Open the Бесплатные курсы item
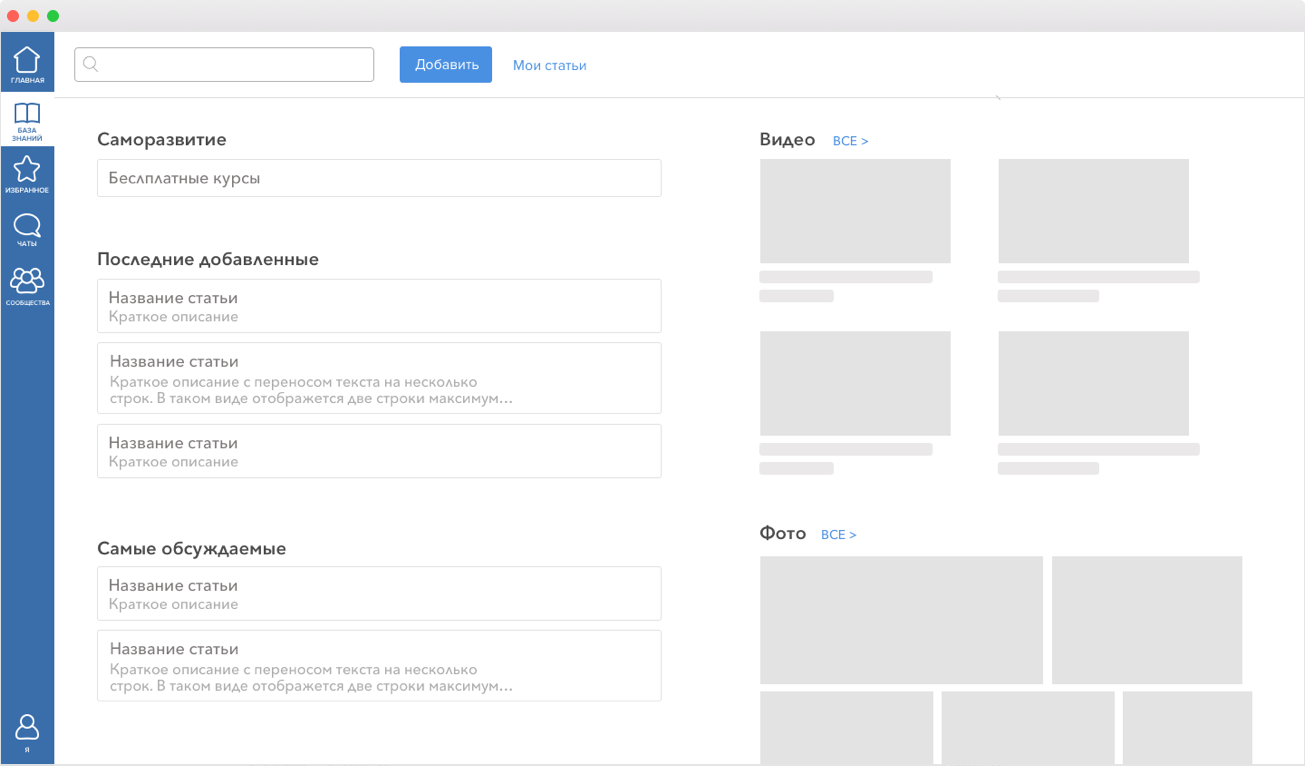Screen dimensions: 1305x766 (379, 178)
